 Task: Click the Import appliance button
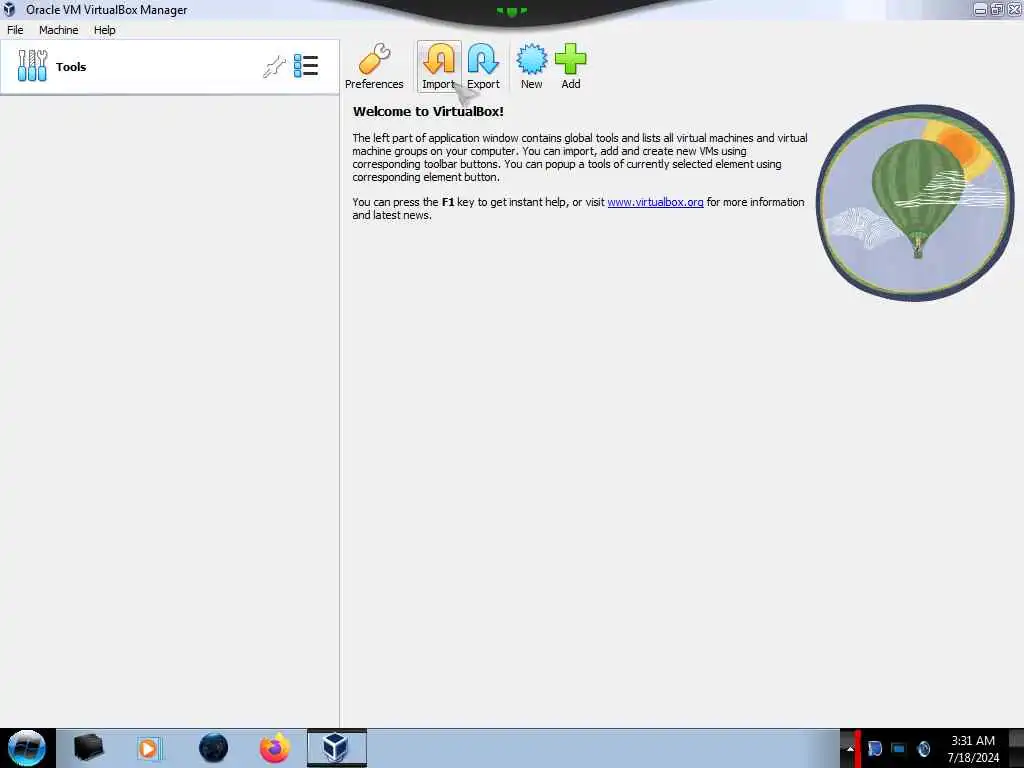point(439,66)
